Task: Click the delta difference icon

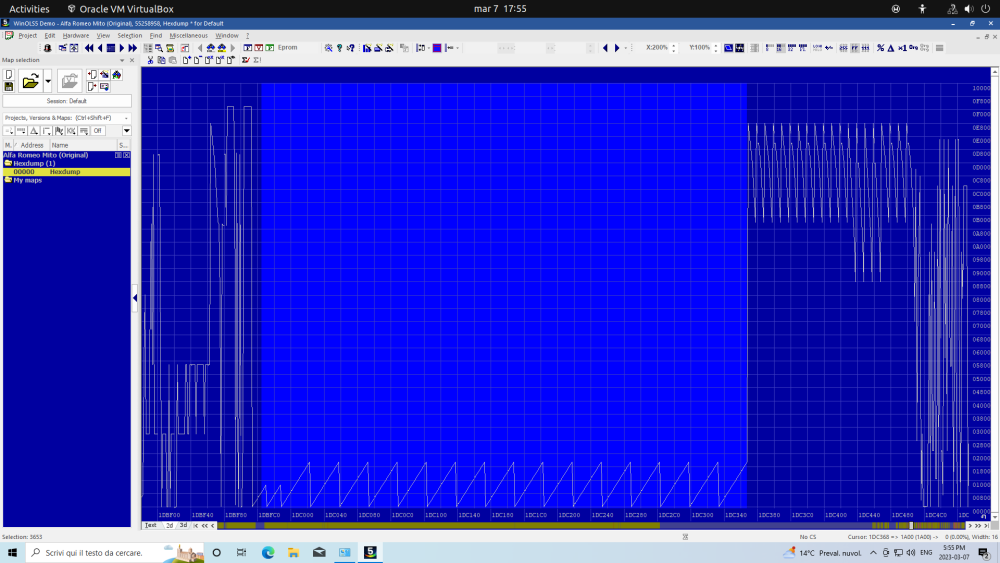Action: click(891, 48)
